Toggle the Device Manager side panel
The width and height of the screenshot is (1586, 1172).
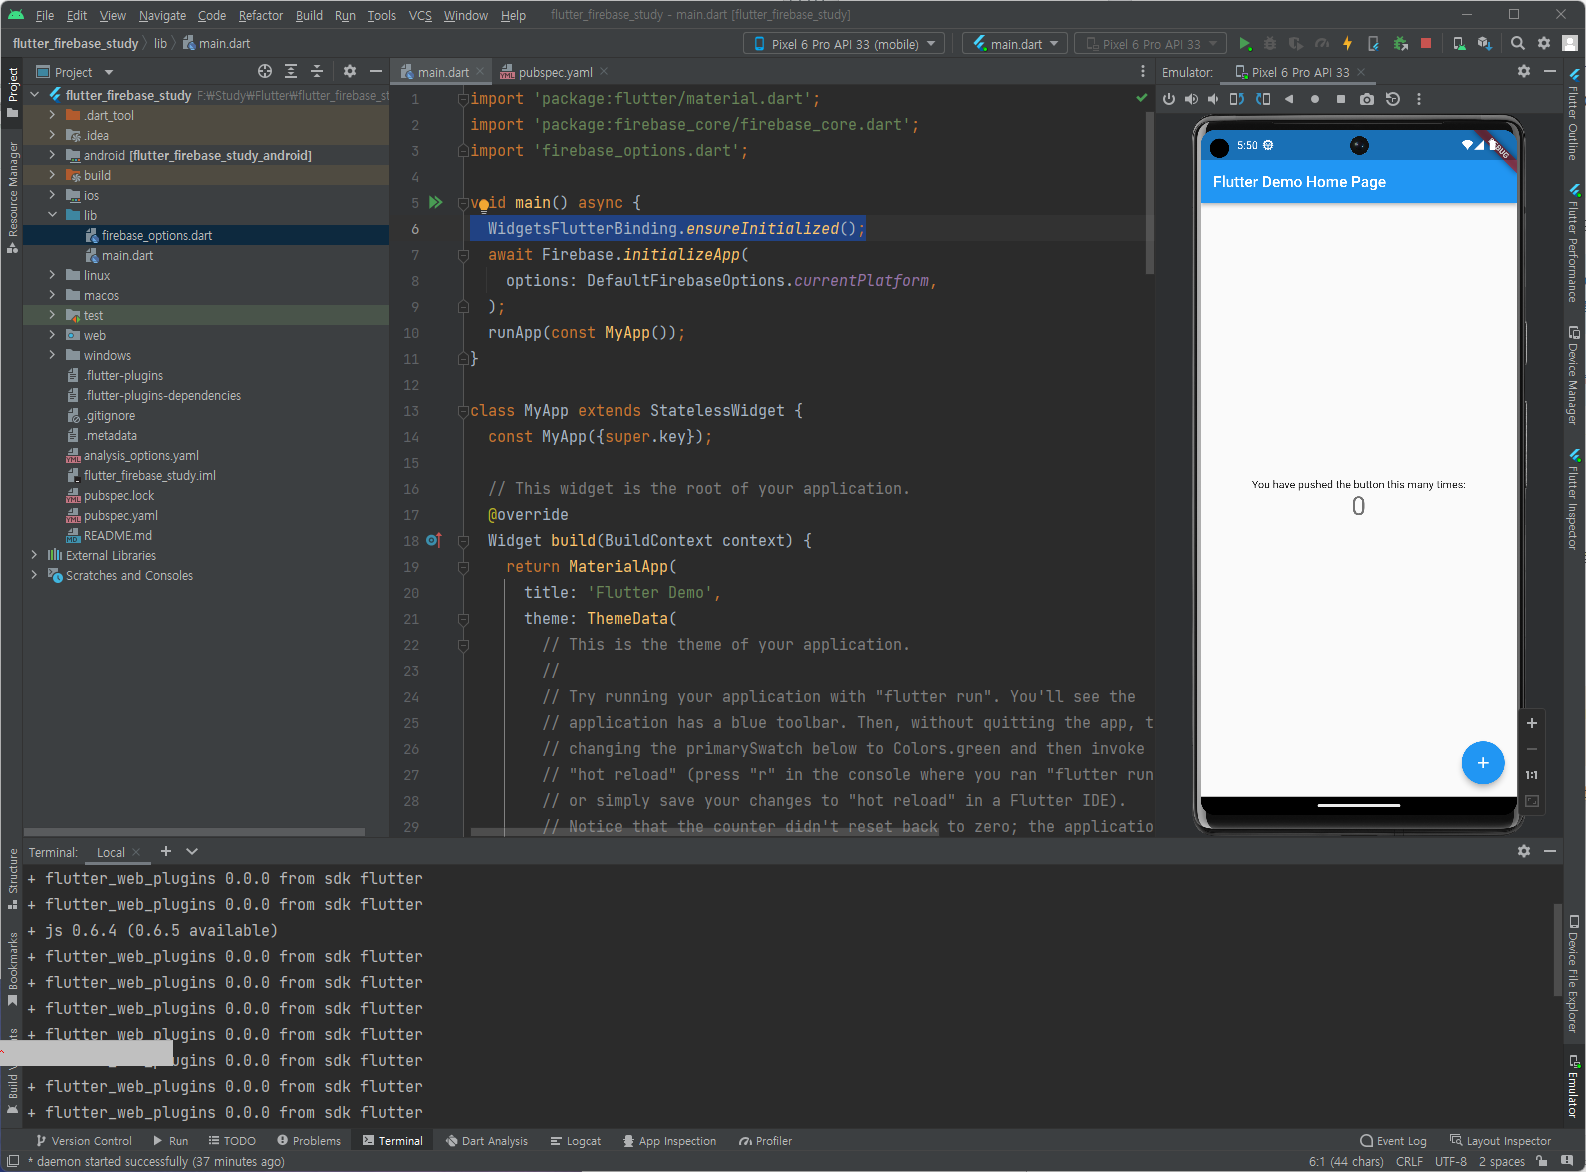[x=1574, y=375]
